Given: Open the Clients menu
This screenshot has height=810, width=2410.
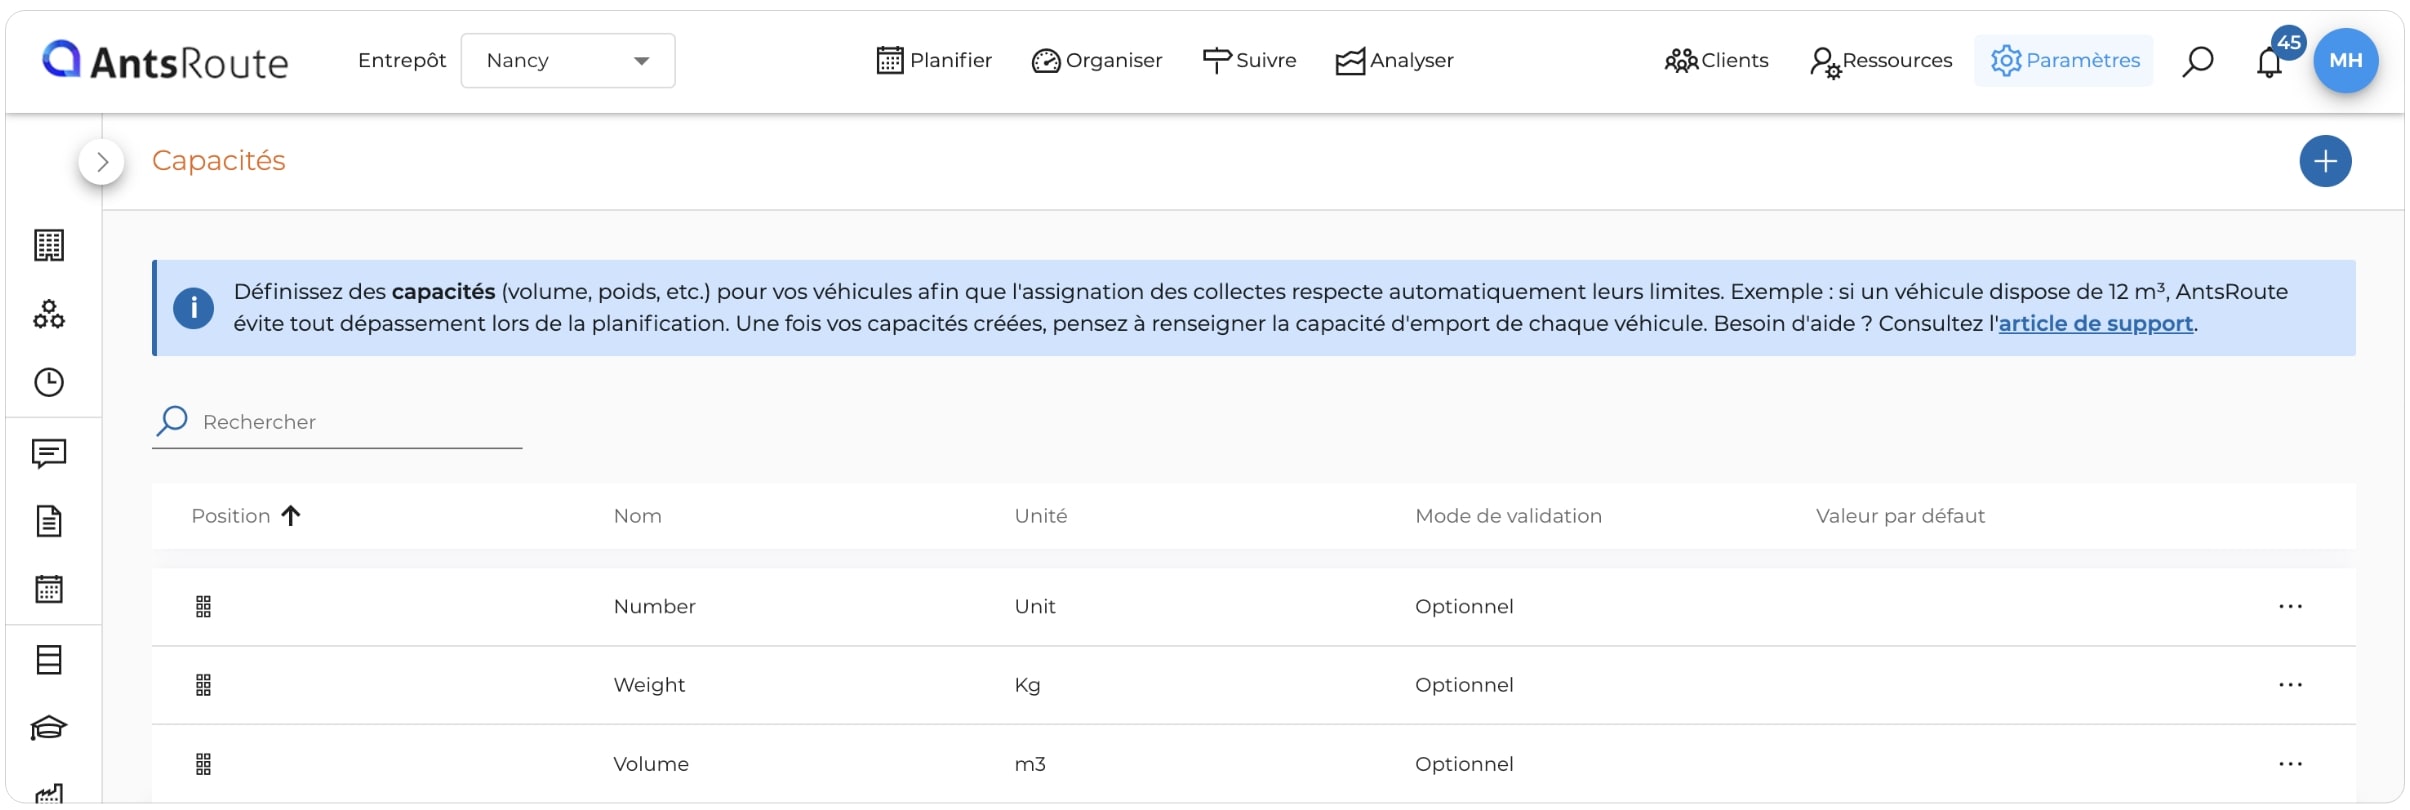Looking at the screenshot, I should tap(1716, 61).
